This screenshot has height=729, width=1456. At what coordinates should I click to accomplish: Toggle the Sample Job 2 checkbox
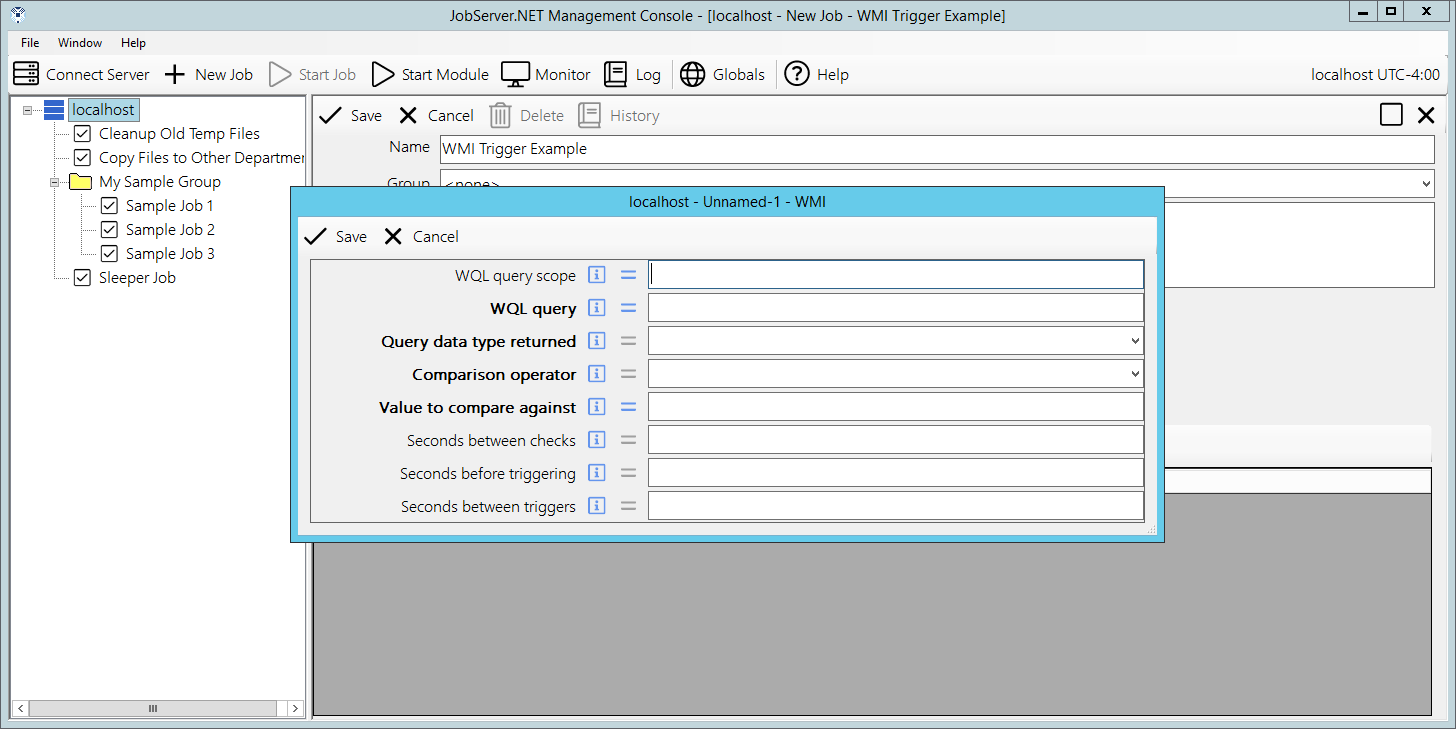(x=109, y=230)
